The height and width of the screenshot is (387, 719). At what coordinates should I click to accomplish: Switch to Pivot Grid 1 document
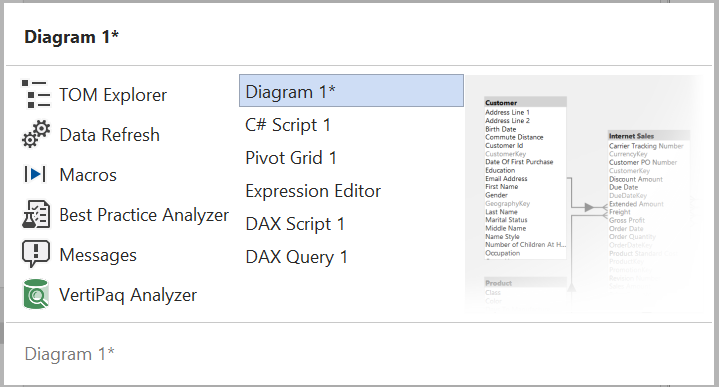pos(291,158)
